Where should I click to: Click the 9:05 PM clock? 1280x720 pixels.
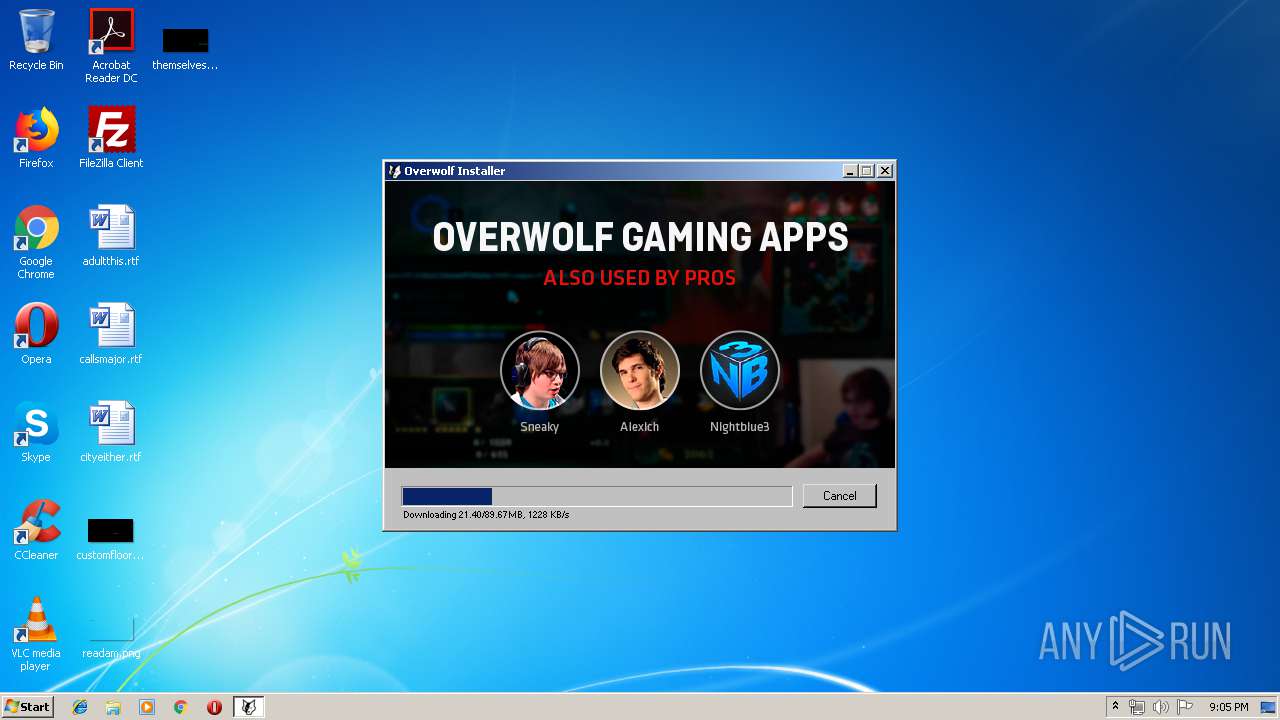click(1228, 707)
